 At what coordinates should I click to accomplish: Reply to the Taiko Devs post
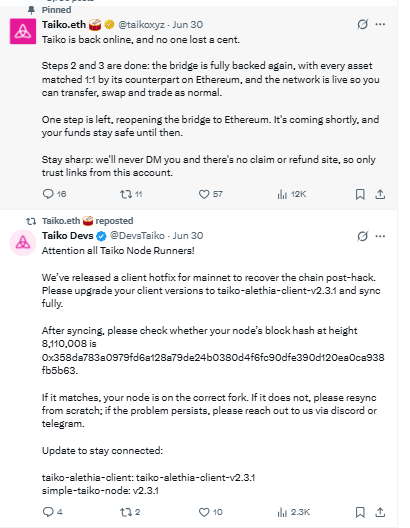(x=53, y=512)
